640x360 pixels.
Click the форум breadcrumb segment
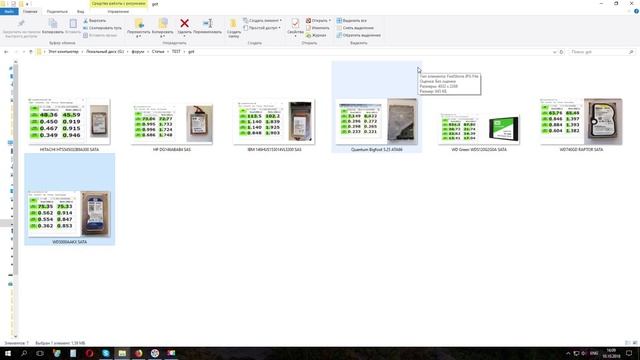pyautogui.click(x=138, y=52)
